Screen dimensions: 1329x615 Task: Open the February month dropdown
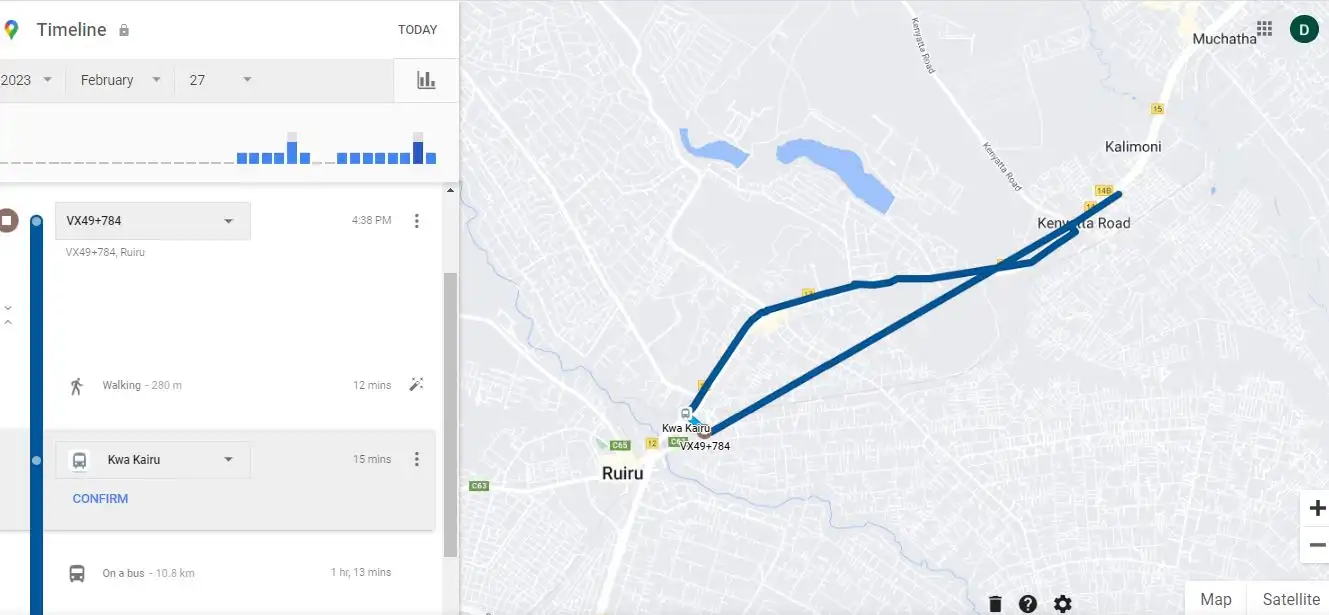[x=119, y=79]
